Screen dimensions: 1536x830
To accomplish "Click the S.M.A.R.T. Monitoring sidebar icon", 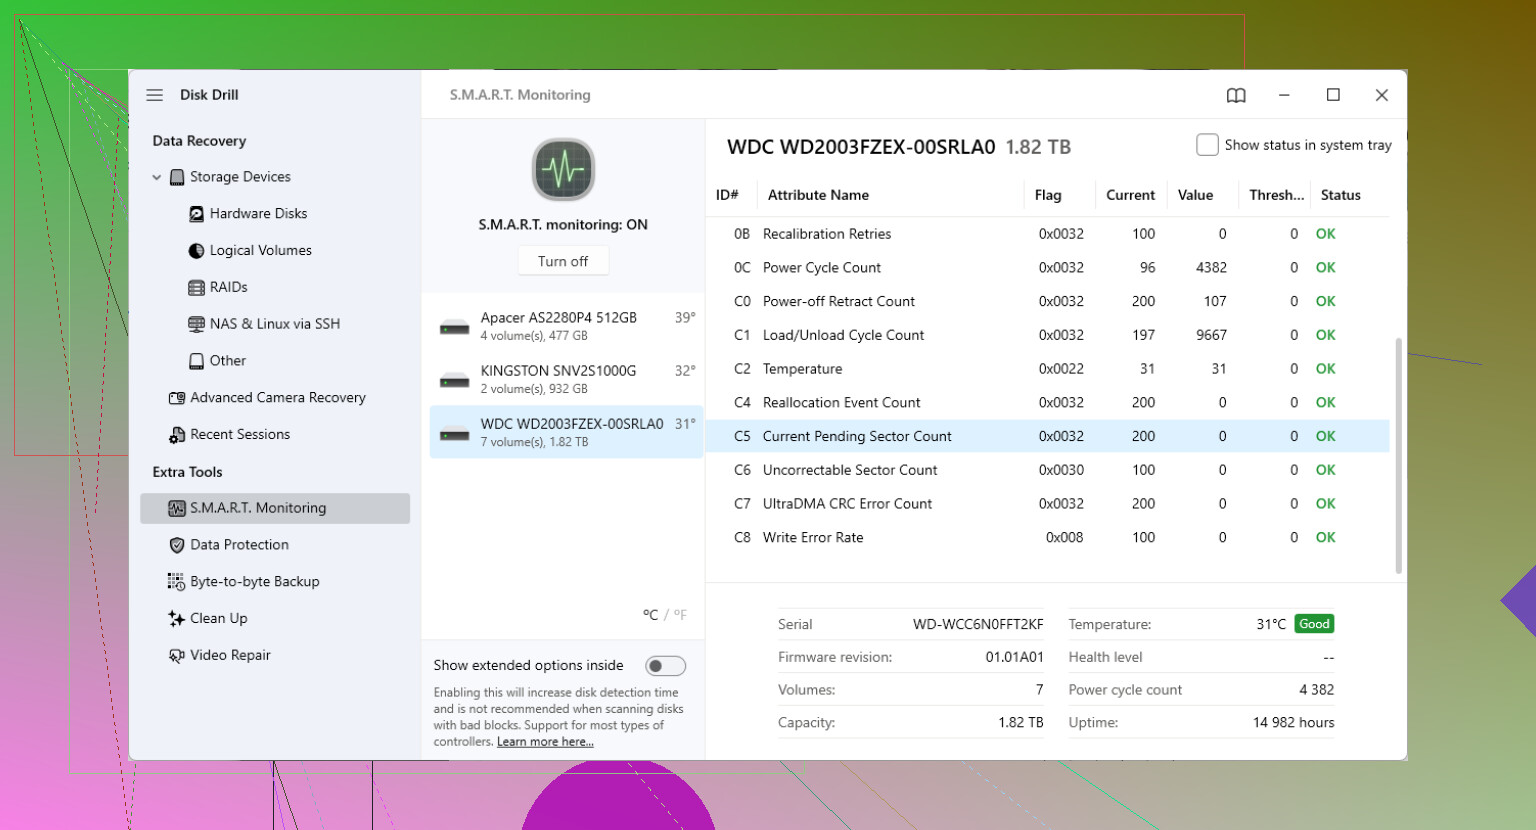I will [x=177, y=508].
